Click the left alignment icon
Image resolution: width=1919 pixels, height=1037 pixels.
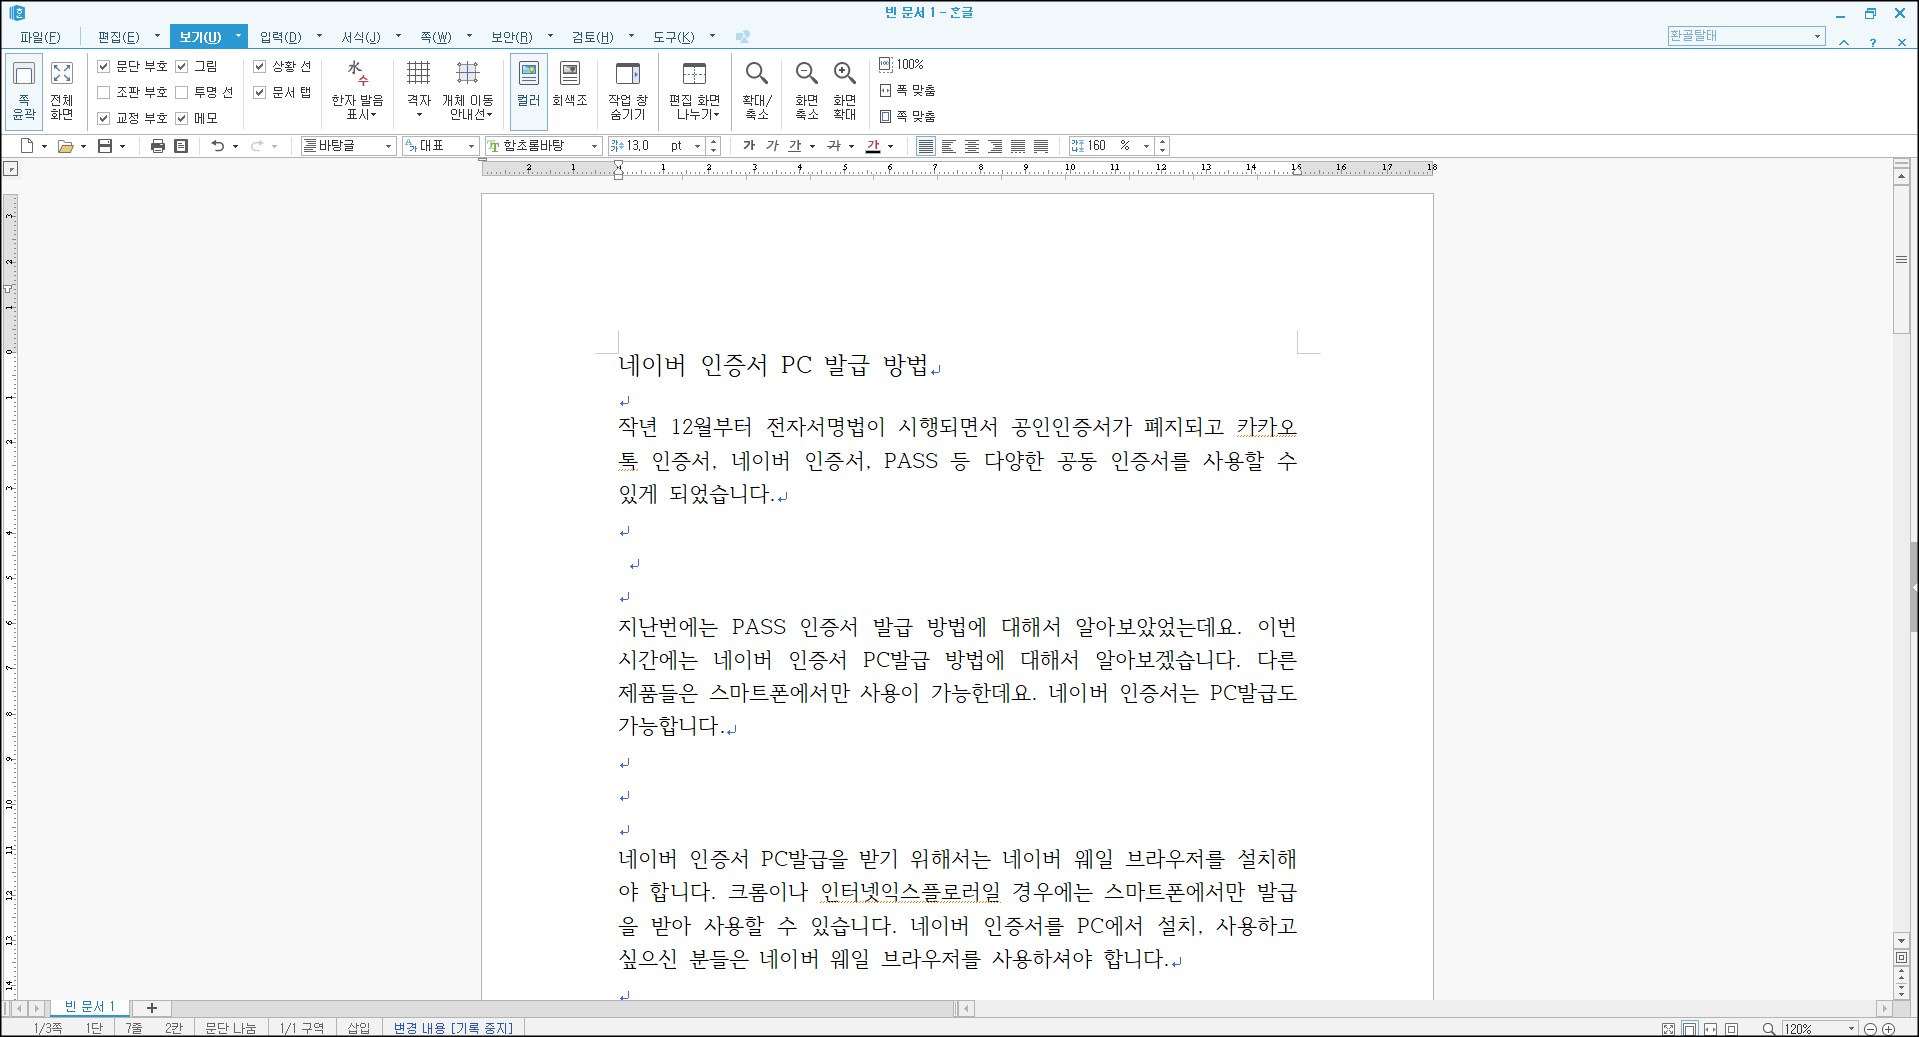(x=949, y=146)
